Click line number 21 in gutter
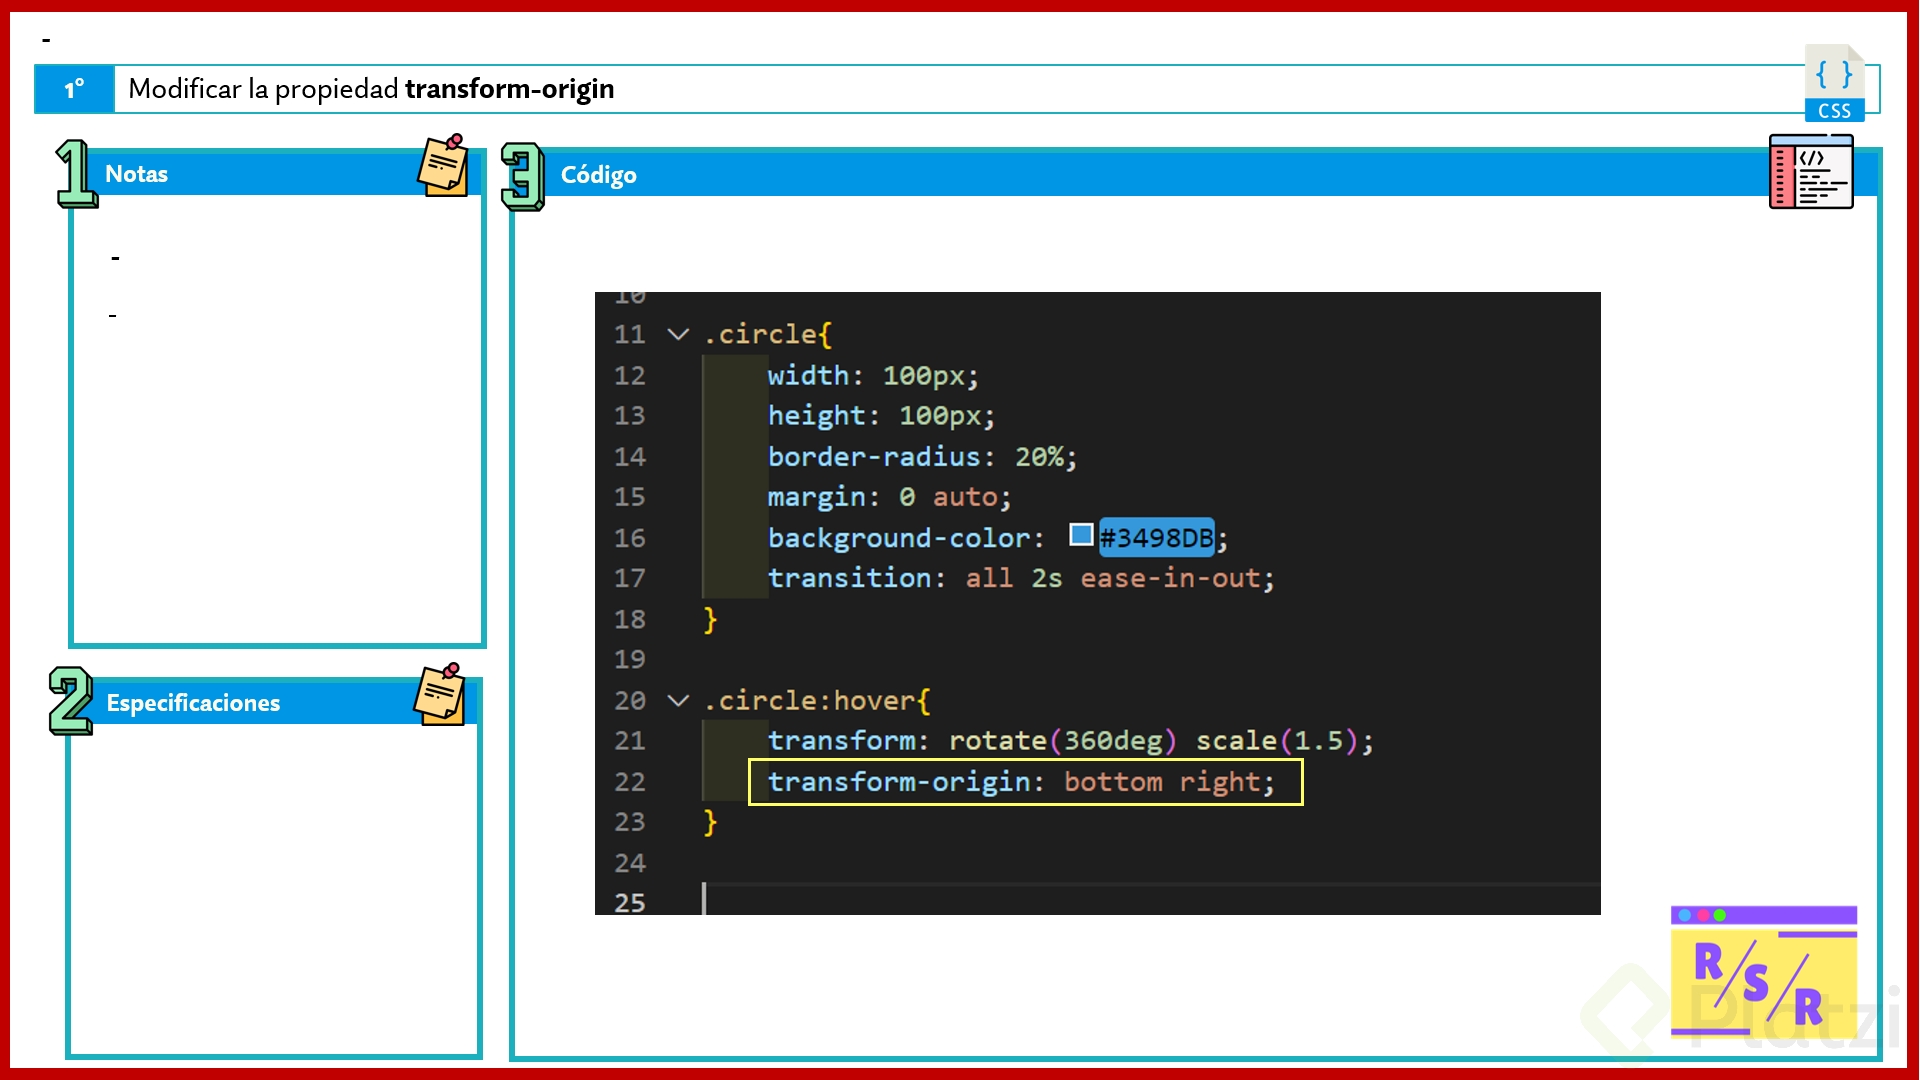This screenshot has width=1920, height=1080. pos(629,741)
